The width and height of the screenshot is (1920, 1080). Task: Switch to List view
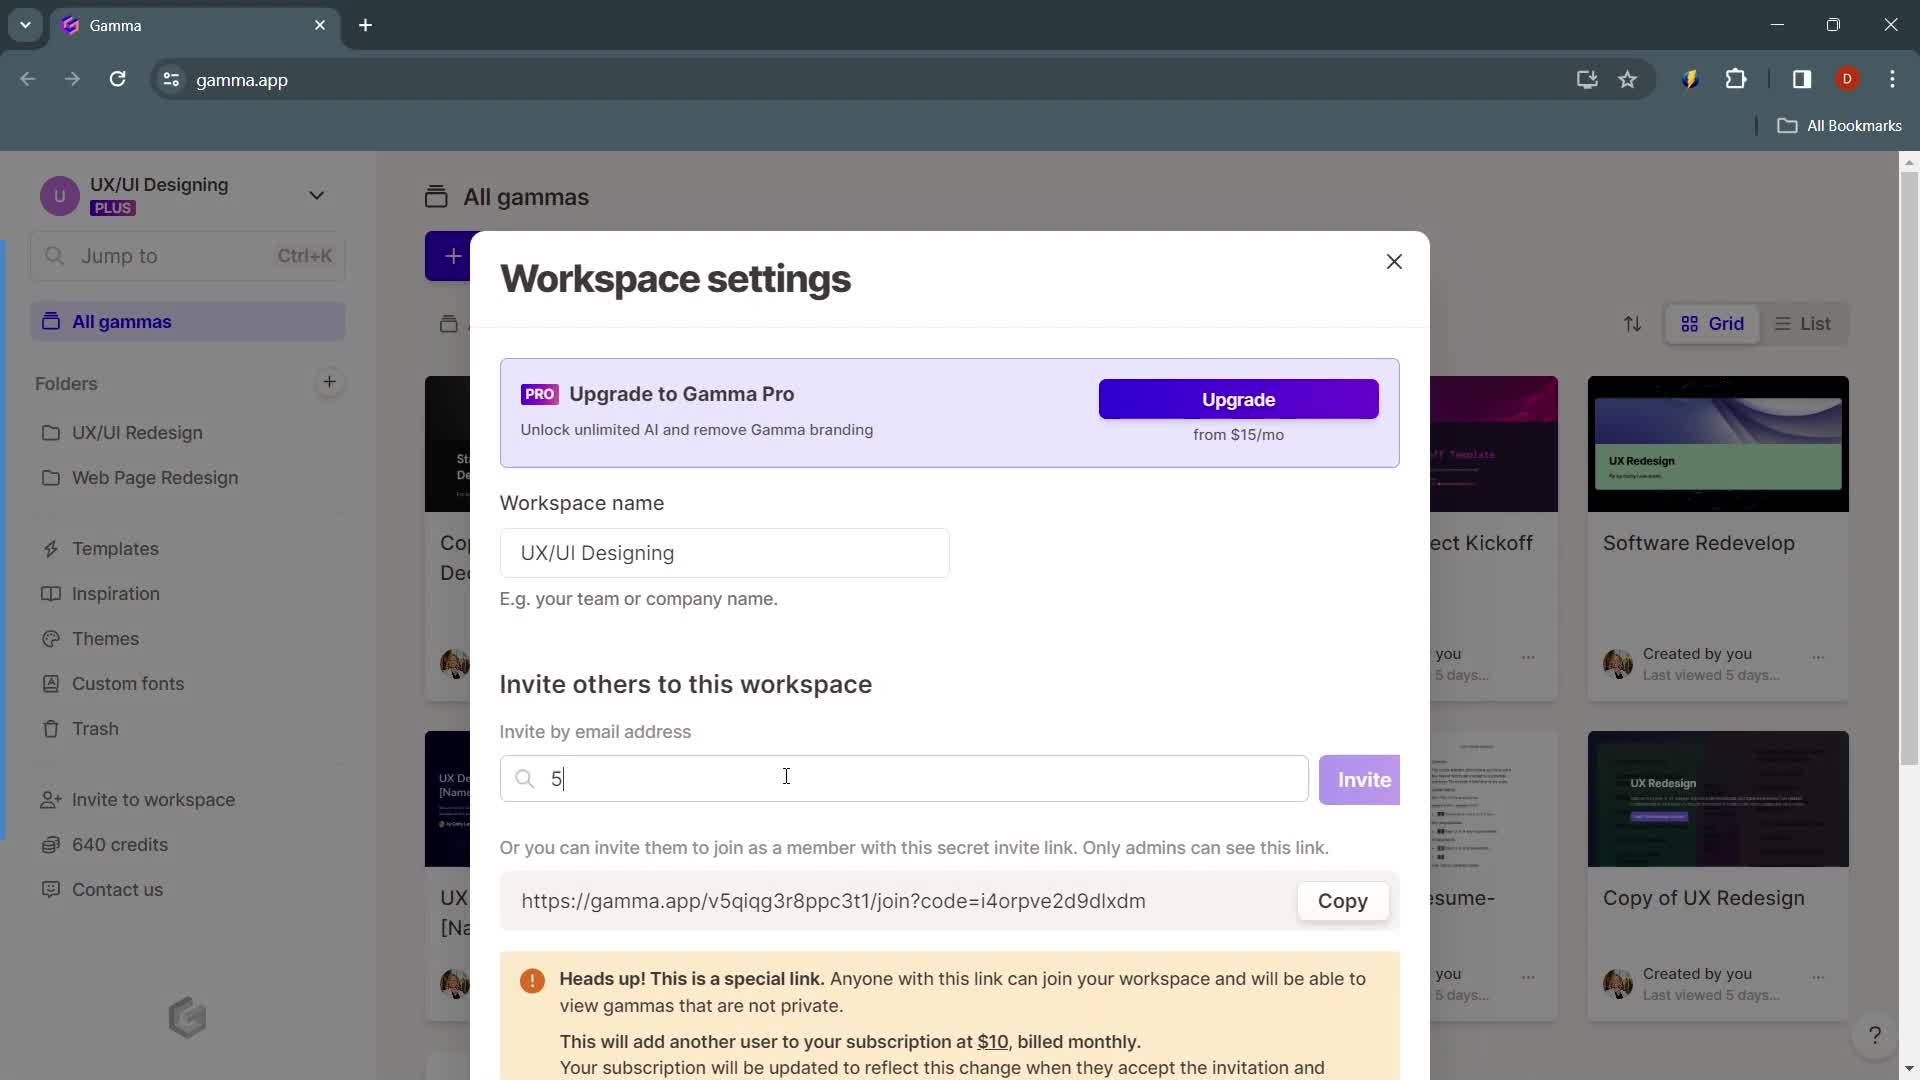(x=1802, y=324)
